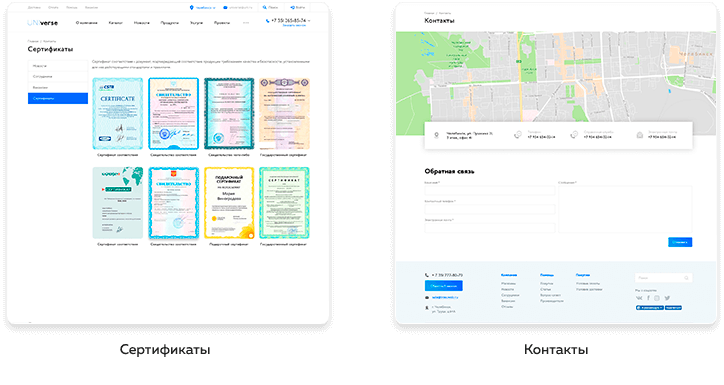
Task: Click the phone handset icon beside header number
Action: pos(267,21)
